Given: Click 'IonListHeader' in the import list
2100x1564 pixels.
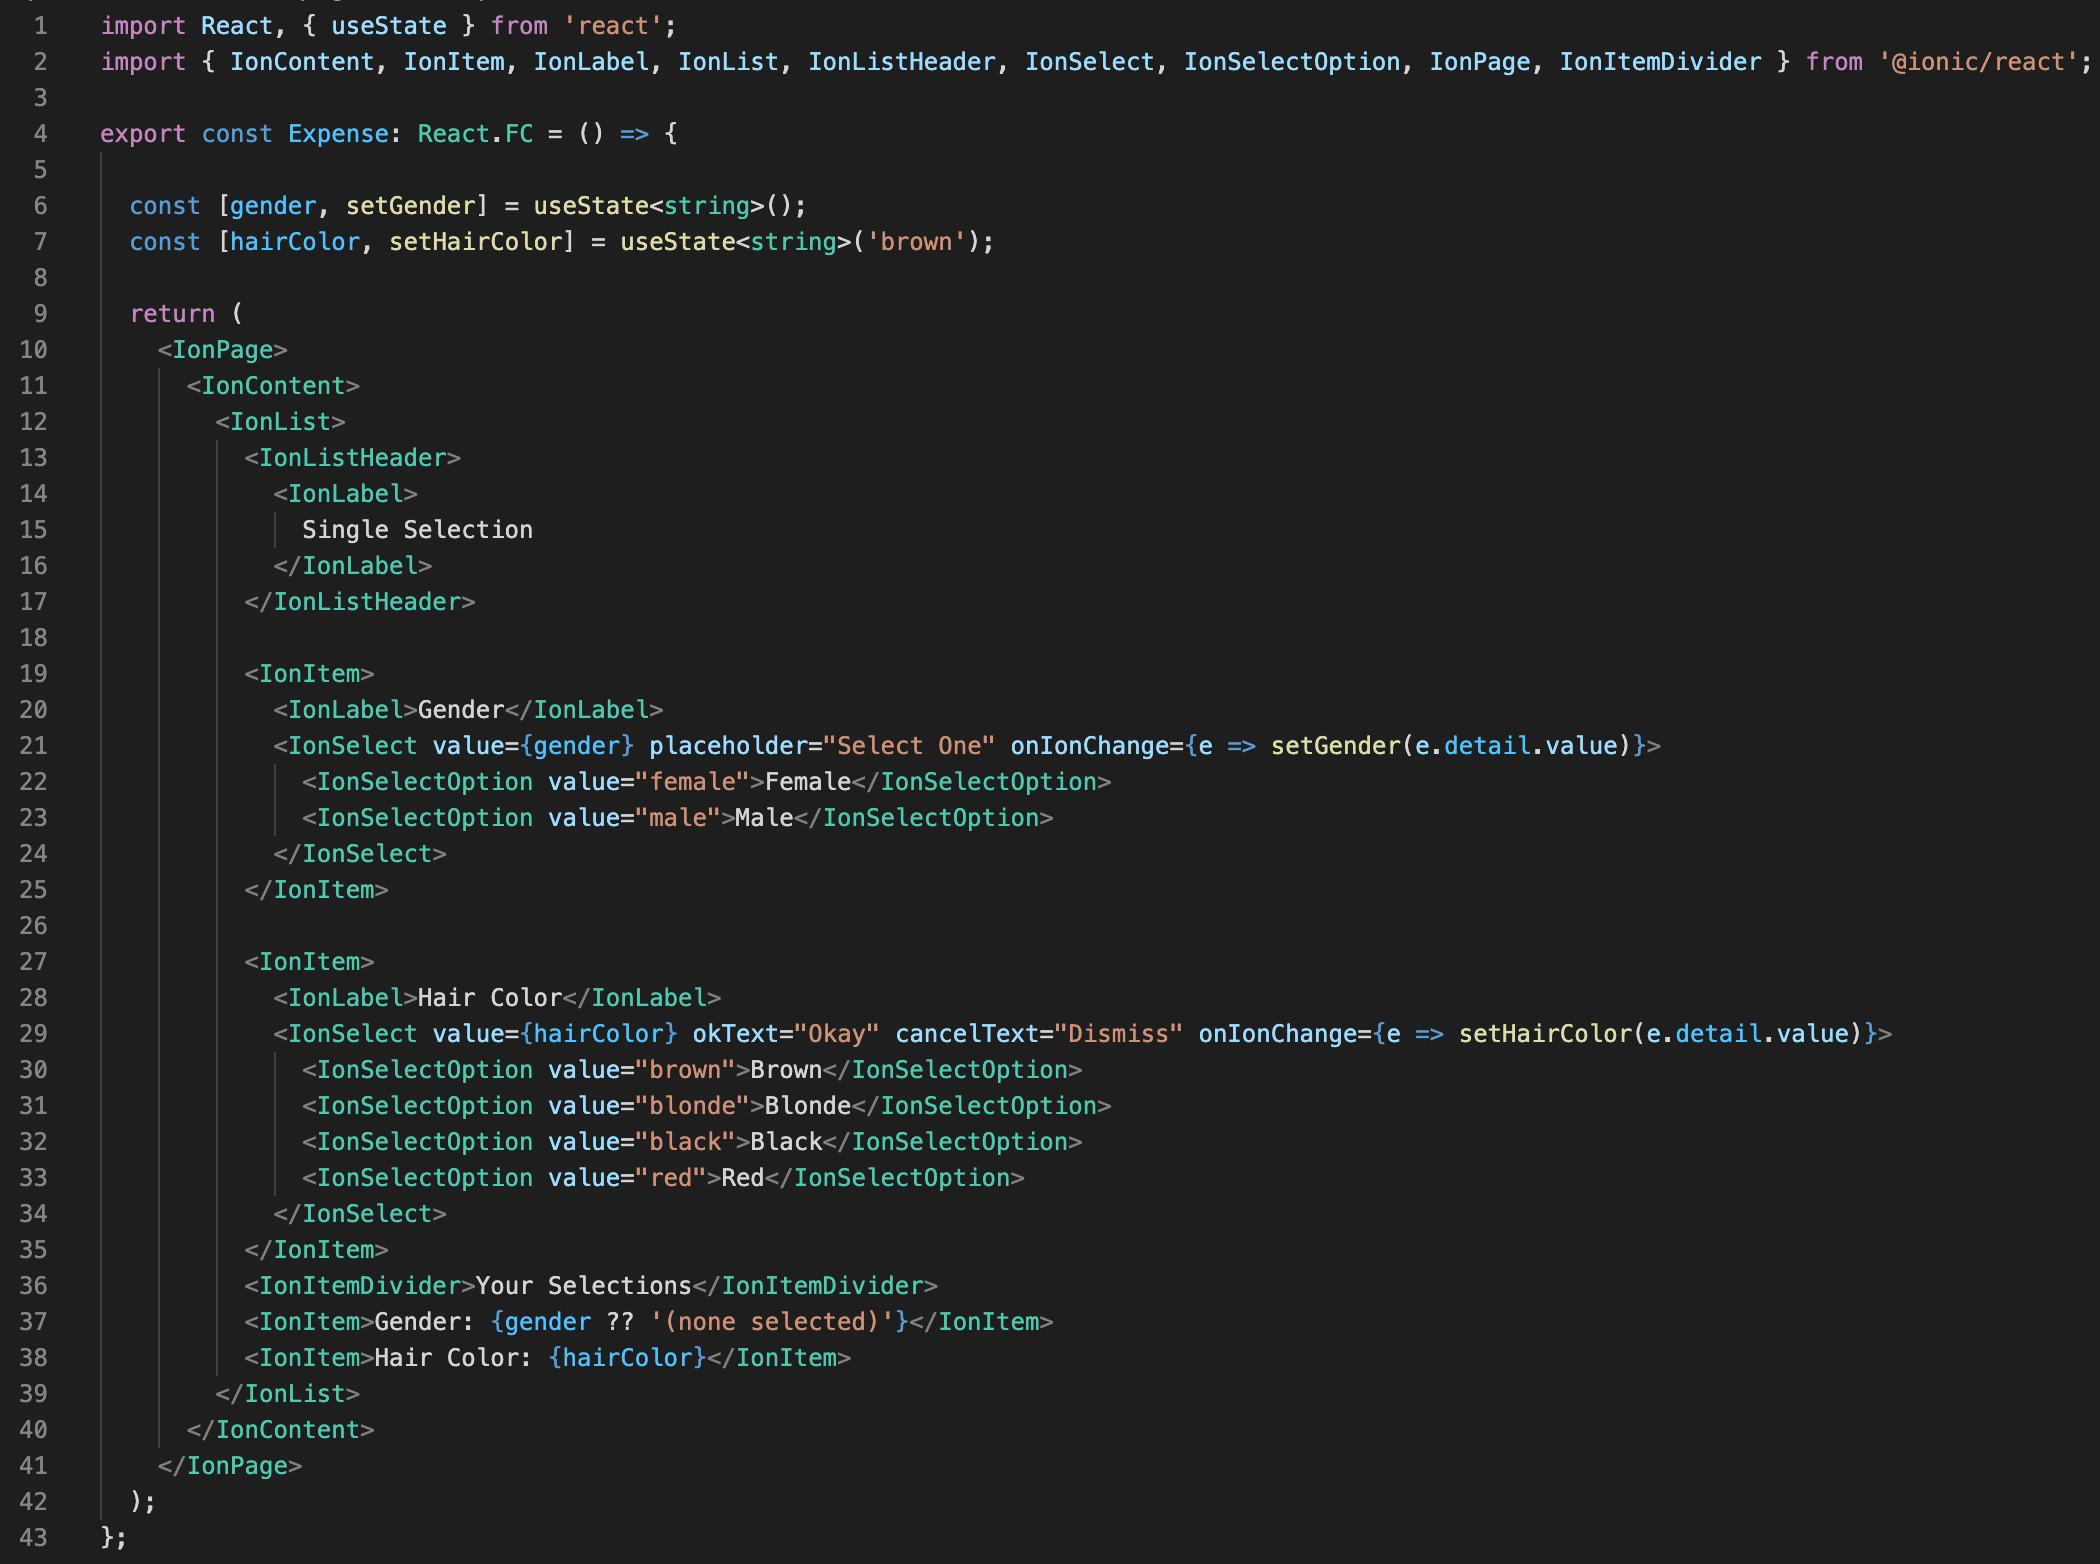Looking at the screenshot, I should (x=902, y=62).
